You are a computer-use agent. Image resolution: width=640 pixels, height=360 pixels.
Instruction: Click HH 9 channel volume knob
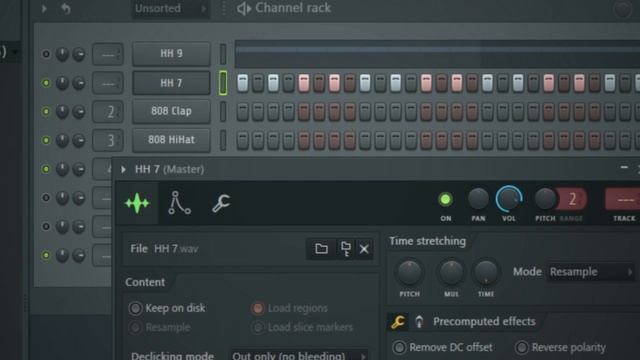(x=79, y=54)
